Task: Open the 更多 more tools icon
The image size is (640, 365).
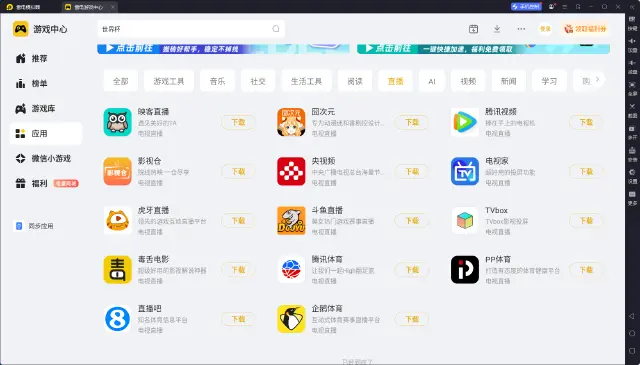Action: [x=632, y=197]
